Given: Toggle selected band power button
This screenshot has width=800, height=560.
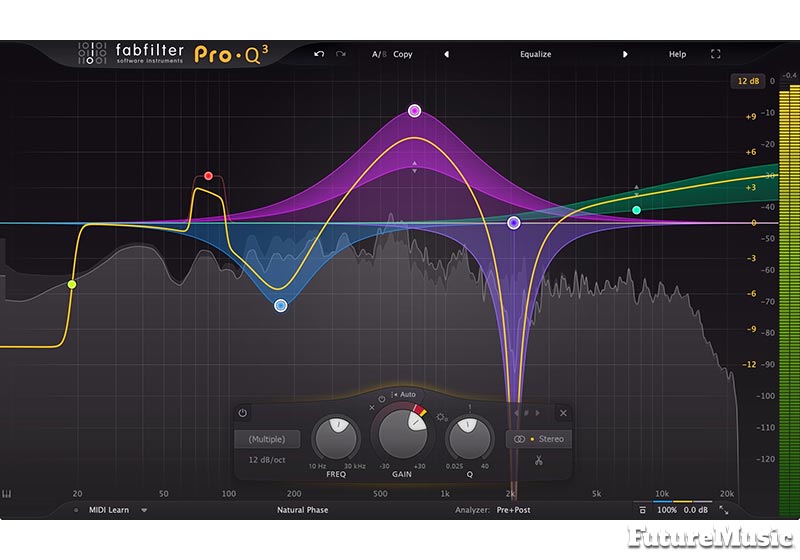Looking at the screenshot, I should click(243, 413).
